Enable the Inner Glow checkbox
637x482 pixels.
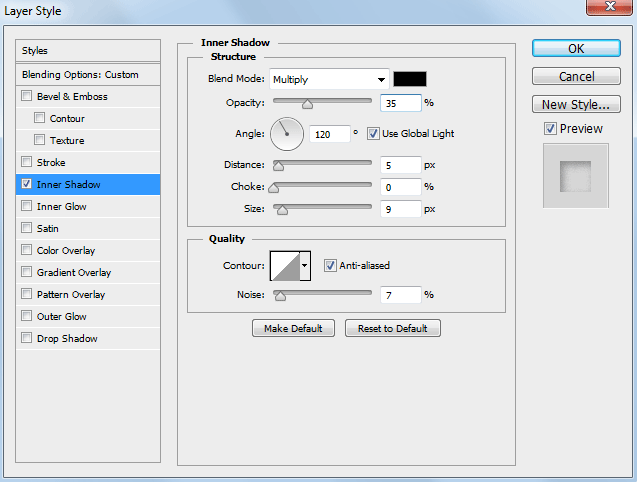pyautogui.click(x=26, y=206)
